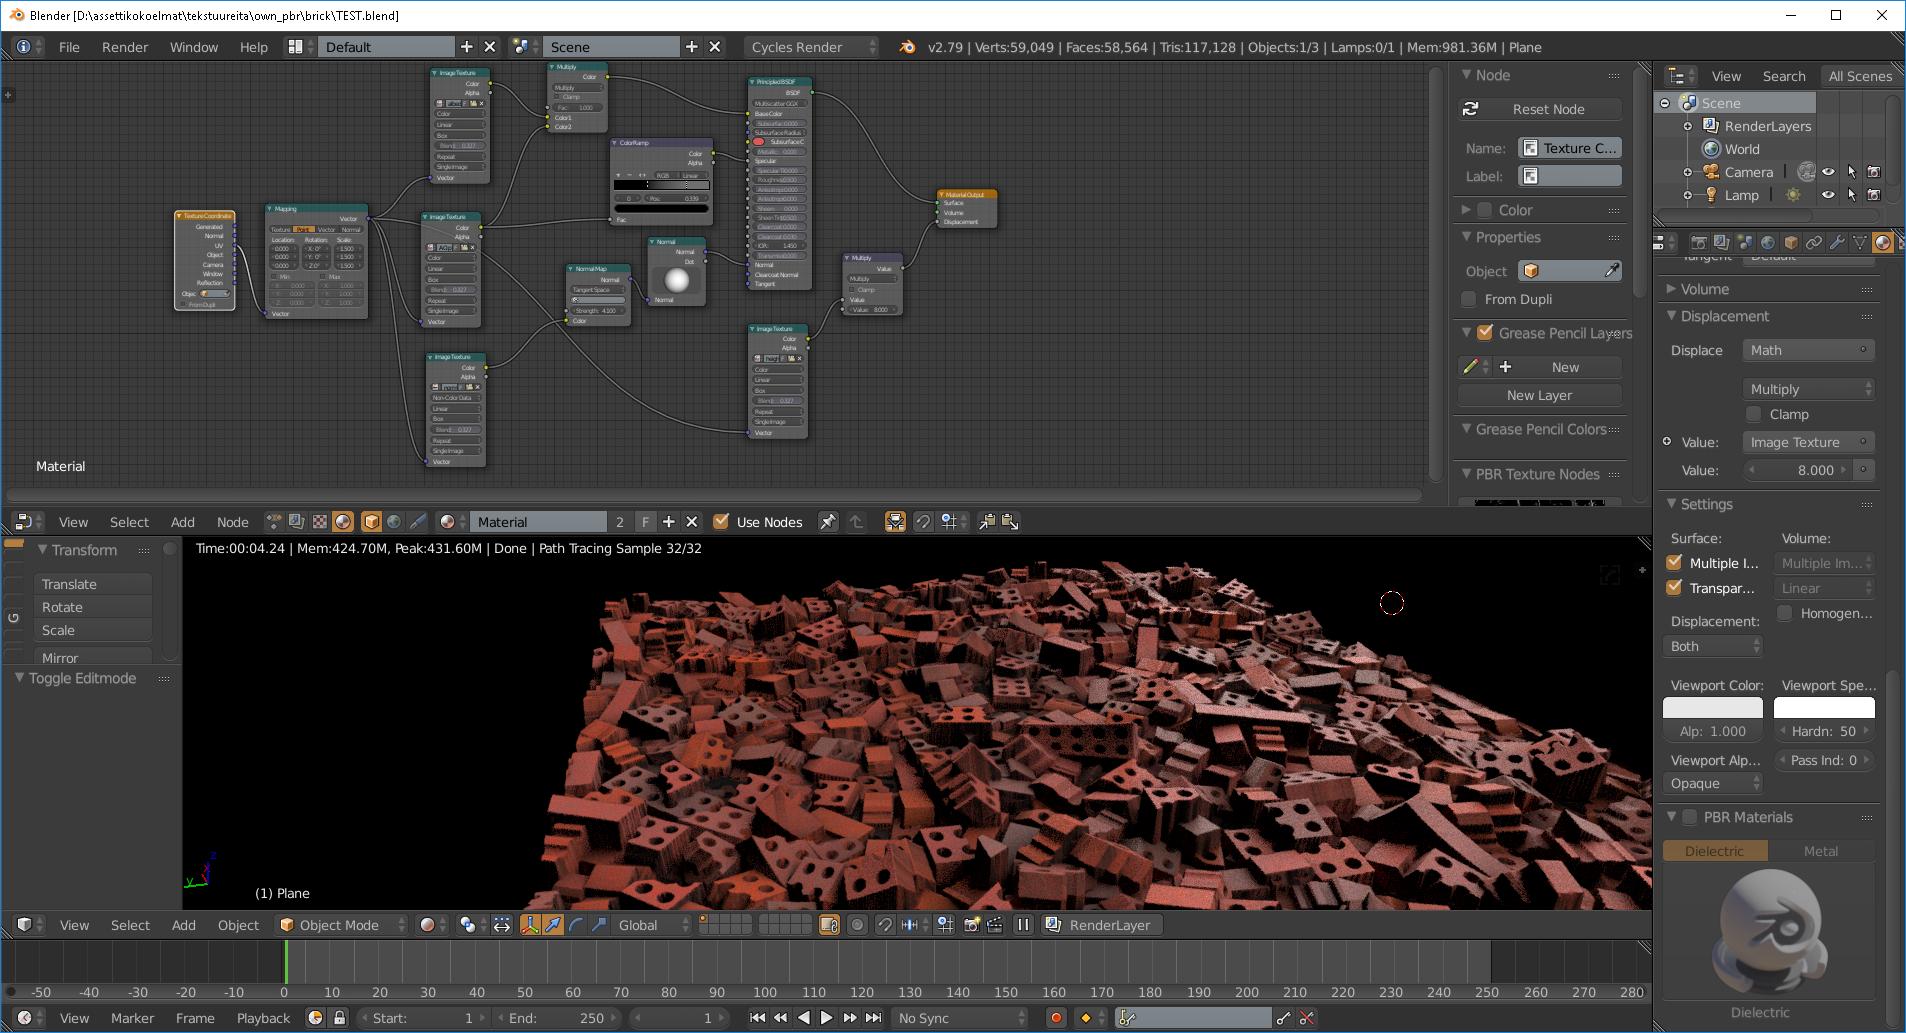Enable the Homogeneous volume checkbox
The height and width of the screenshot is (1033, 1906).
pos(1785,613)
